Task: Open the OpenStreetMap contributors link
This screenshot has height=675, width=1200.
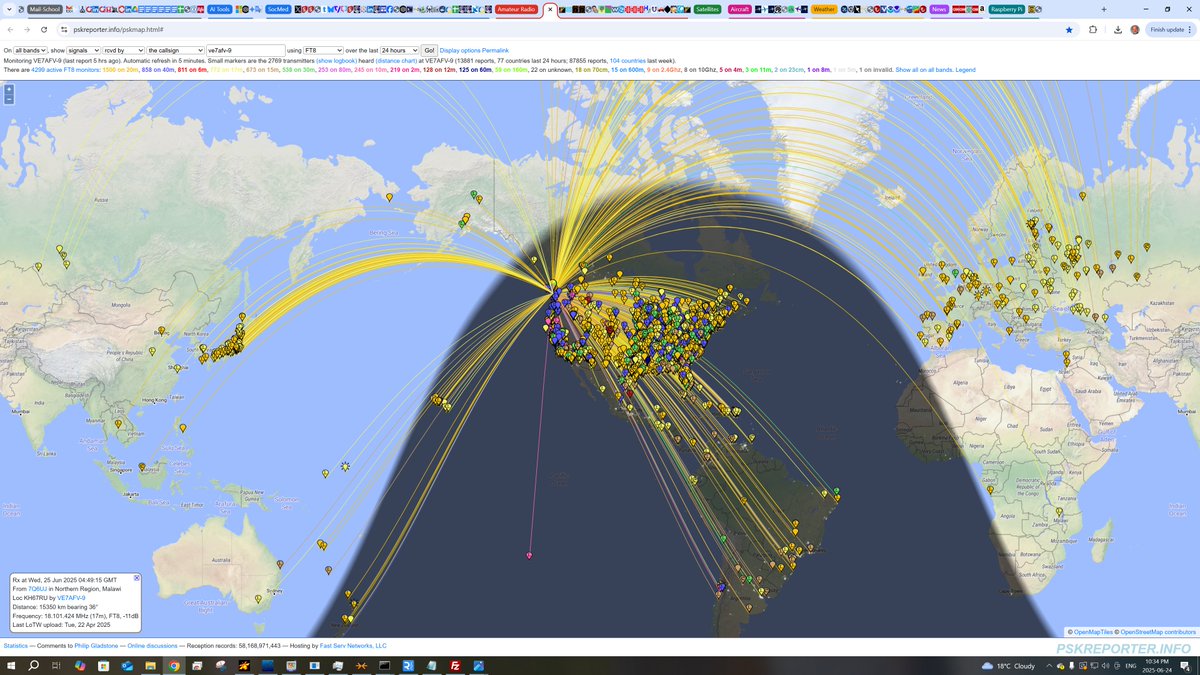Action: 1157,632
